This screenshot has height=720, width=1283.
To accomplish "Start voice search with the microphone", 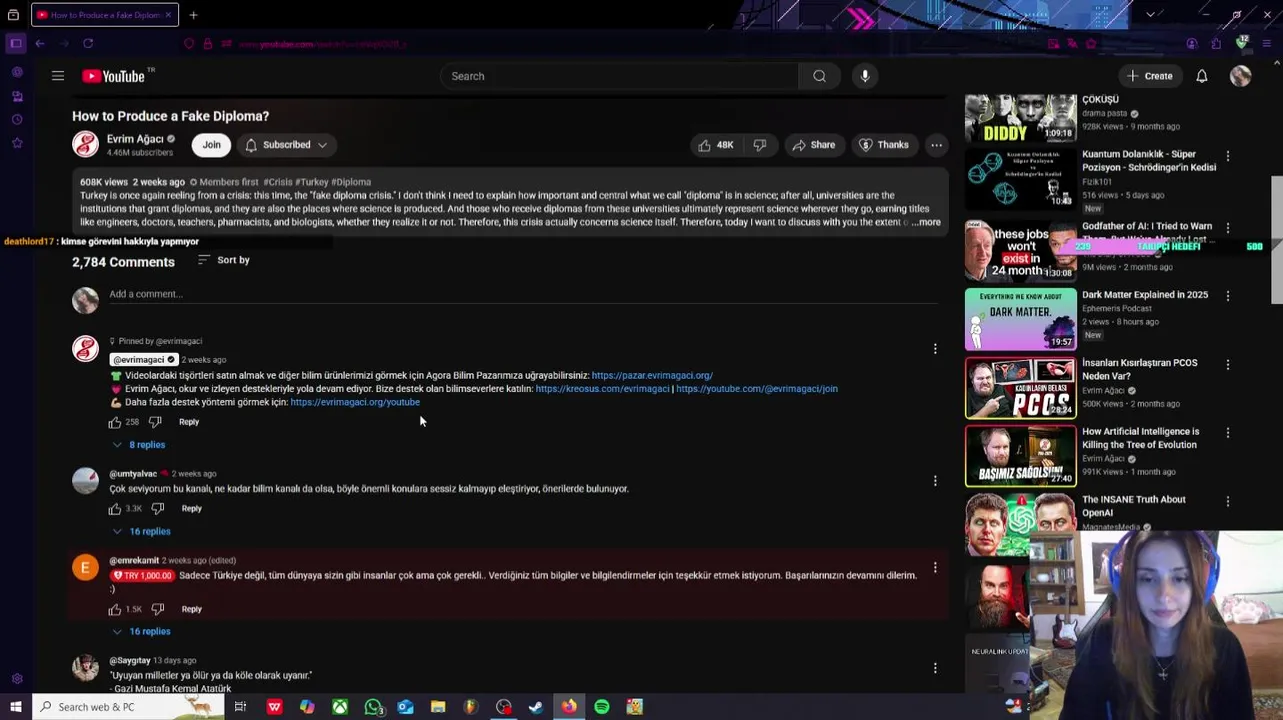I will coord(865,76).
